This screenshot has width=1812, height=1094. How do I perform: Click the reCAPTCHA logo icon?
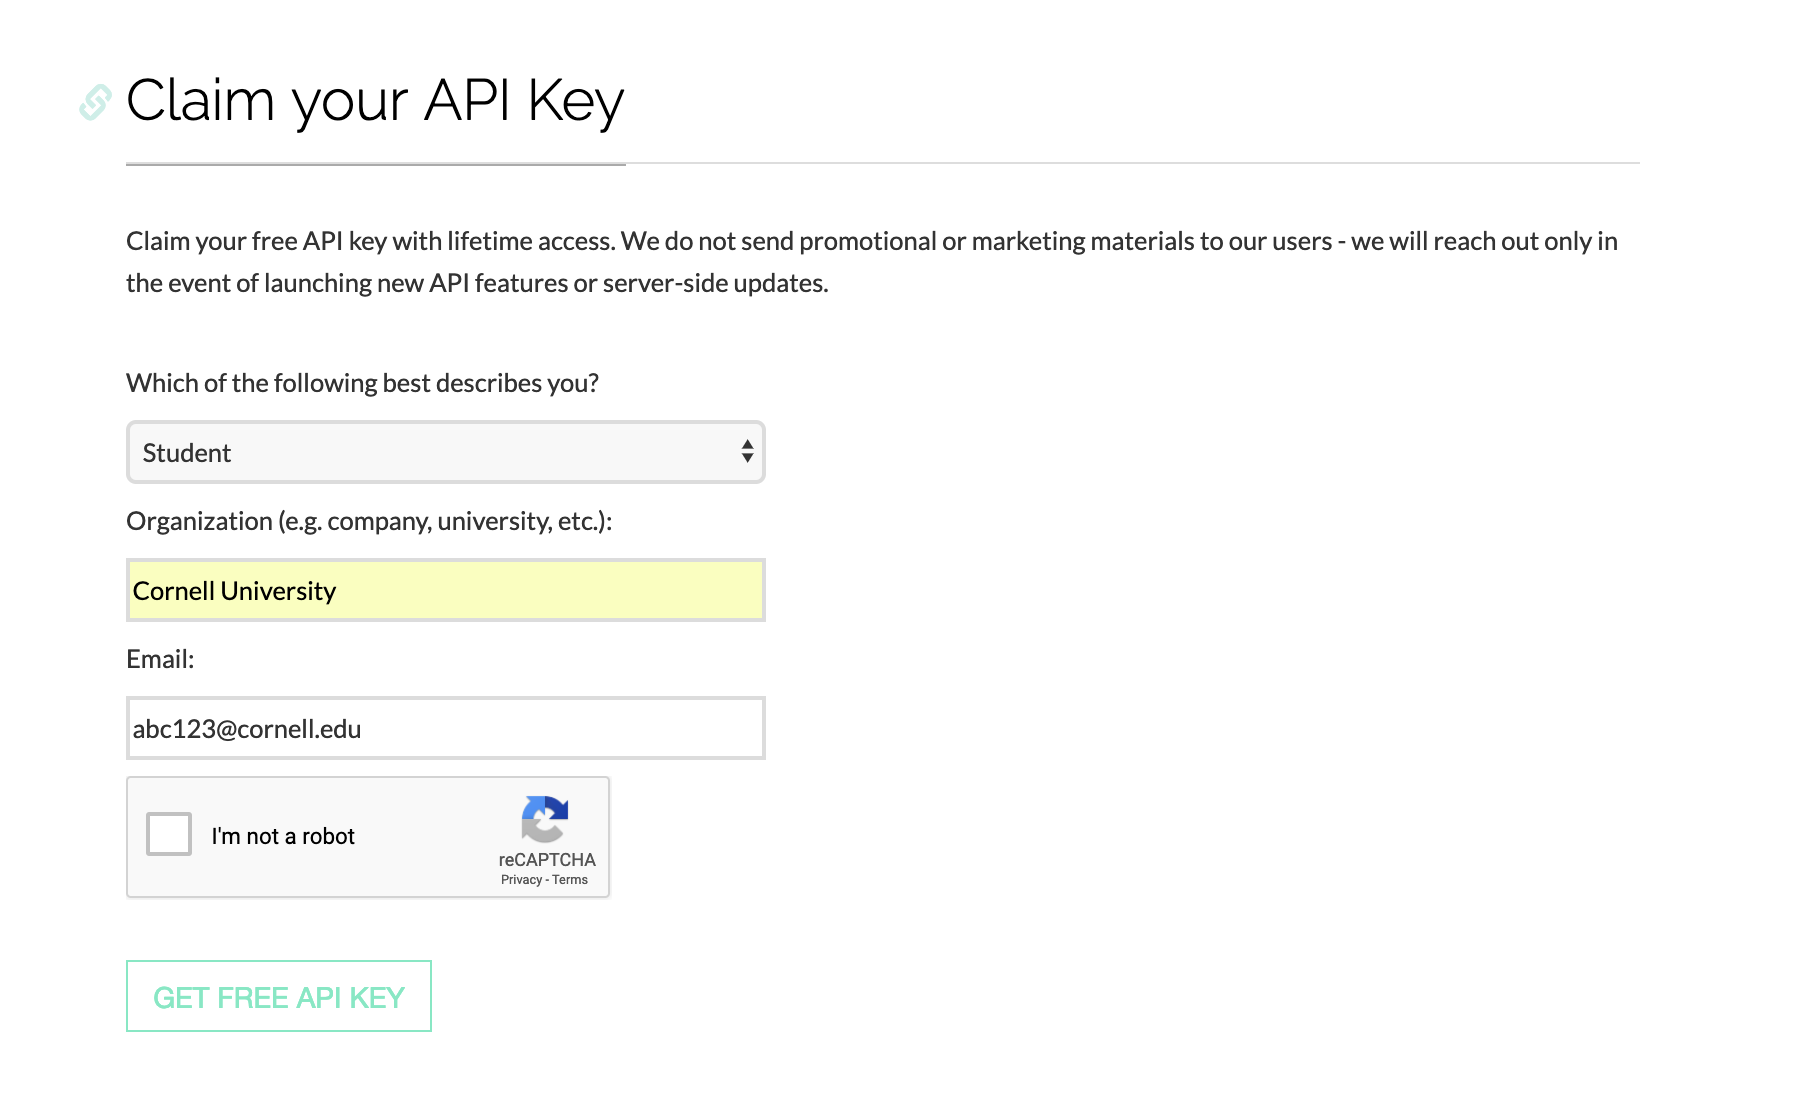pyautogui.click(x=545, y=820)
